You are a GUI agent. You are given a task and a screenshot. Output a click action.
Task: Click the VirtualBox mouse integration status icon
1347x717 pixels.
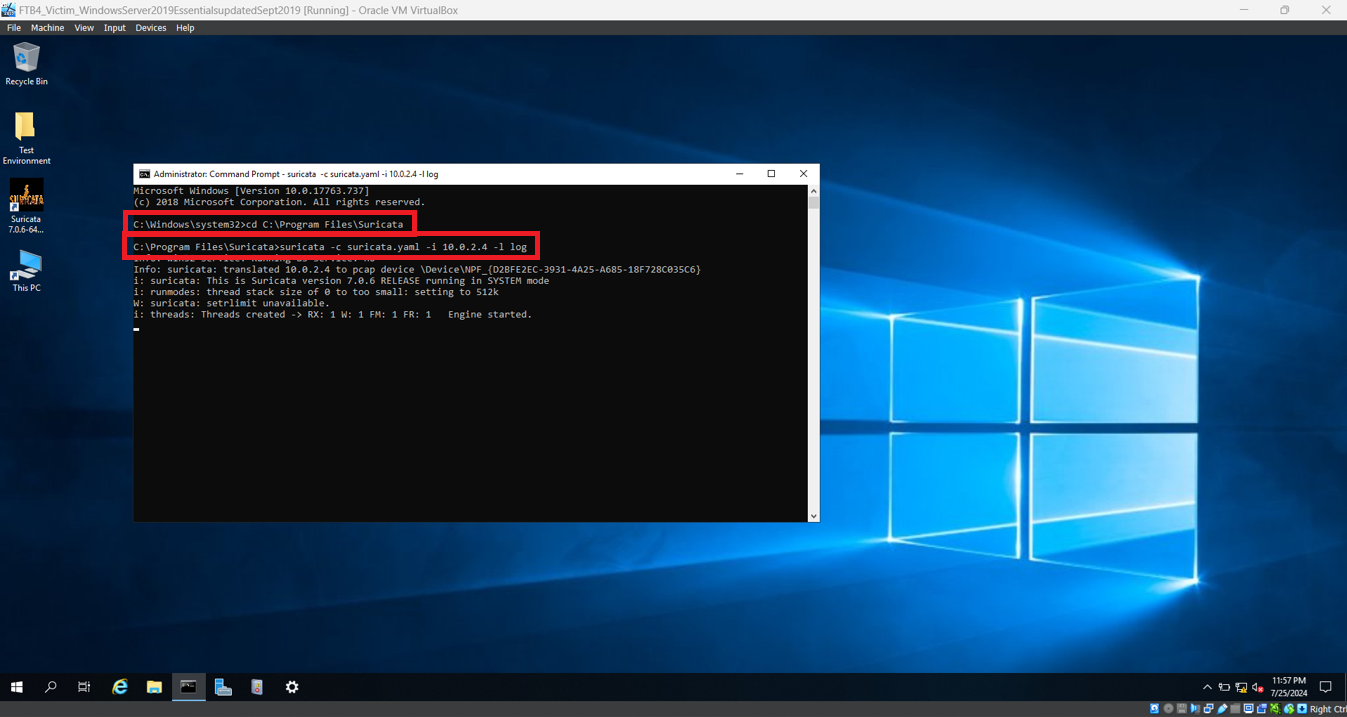[x=1289, y=709]
